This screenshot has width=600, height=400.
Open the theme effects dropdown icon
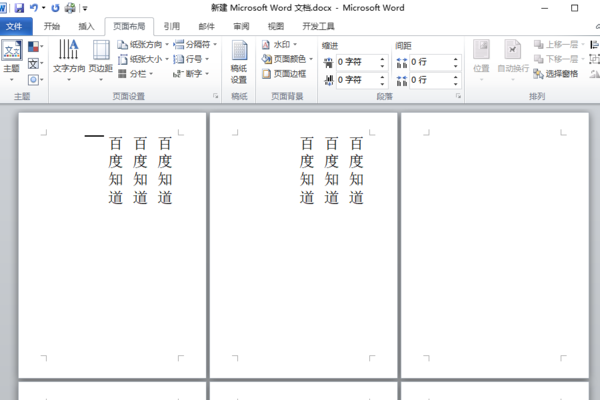tap(36, 80)
